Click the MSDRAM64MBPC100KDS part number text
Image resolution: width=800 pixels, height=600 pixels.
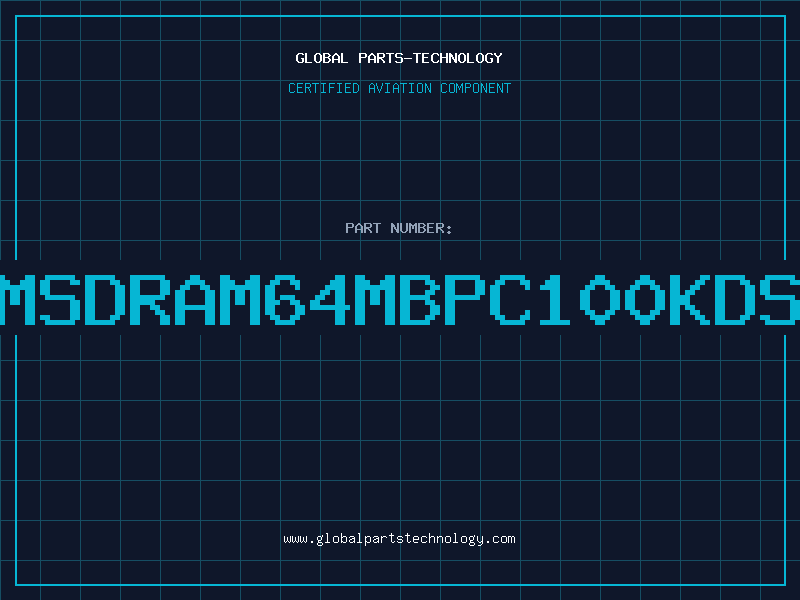[x=400, y=300]
